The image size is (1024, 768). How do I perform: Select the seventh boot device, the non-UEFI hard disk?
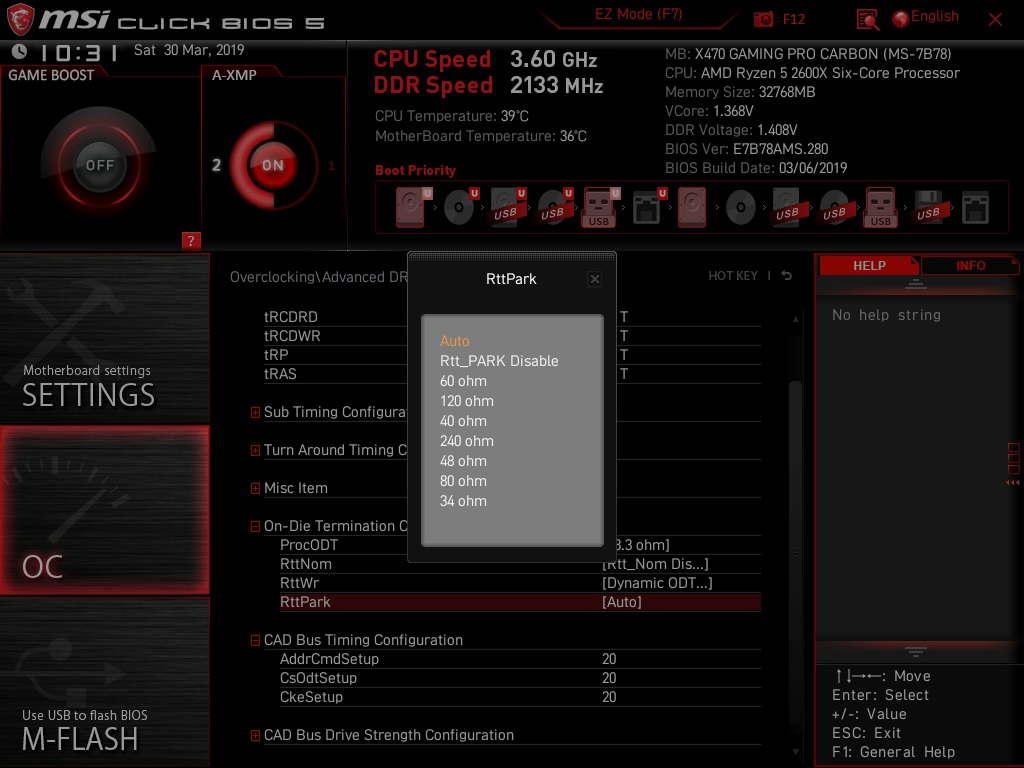point(692,207)
